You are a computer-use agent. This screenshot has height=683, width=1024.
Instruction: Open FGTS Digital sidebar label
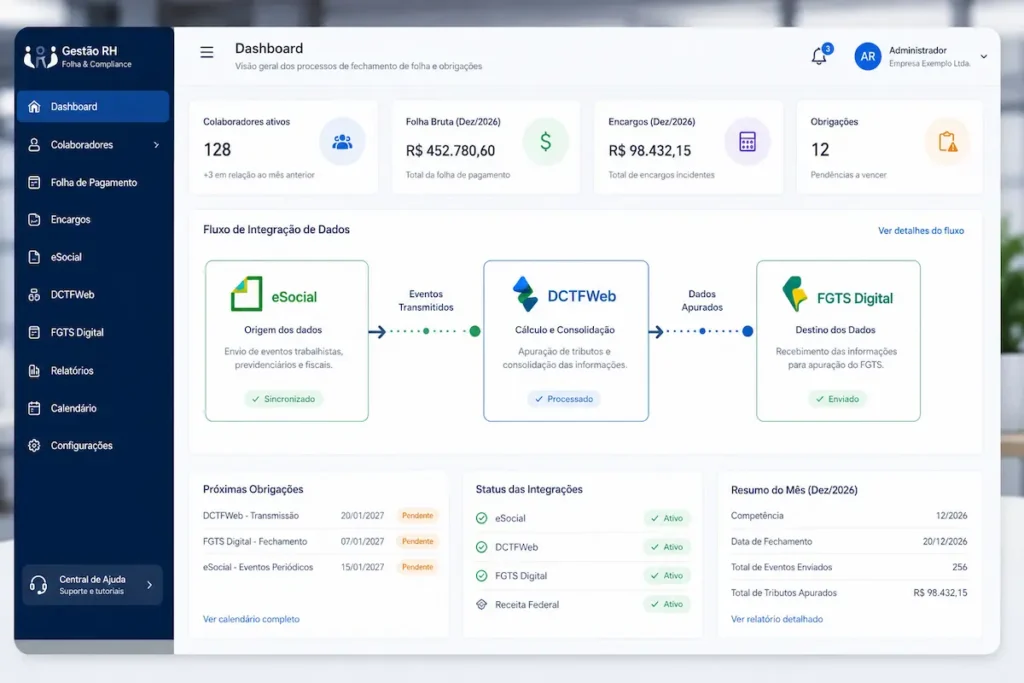77,332
